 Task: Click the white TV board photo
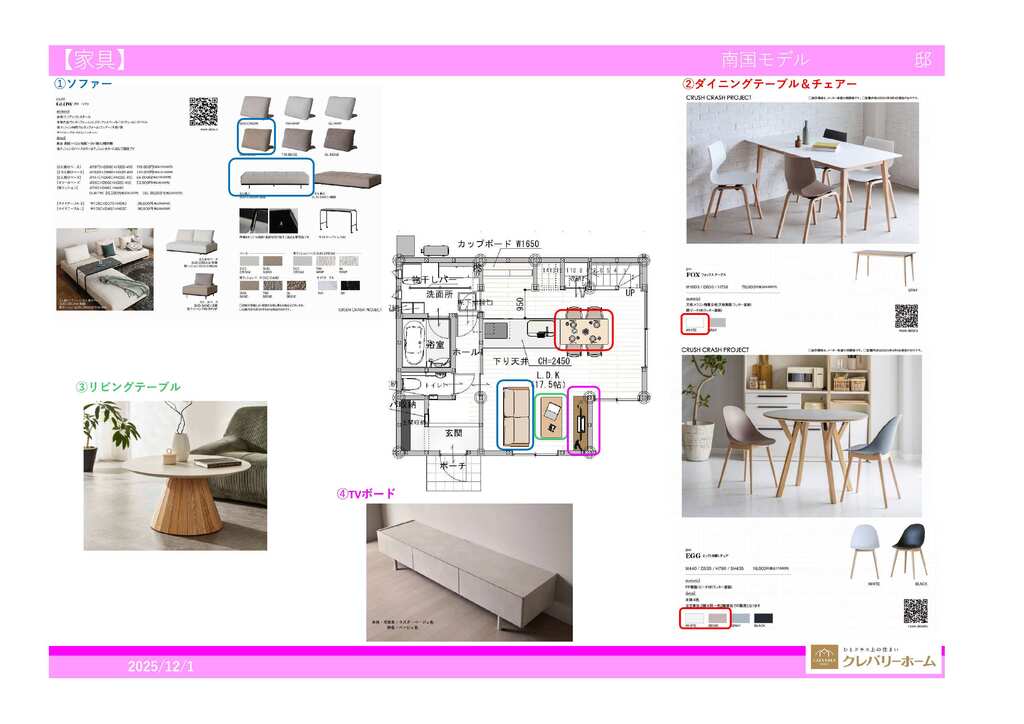click(x=469, y=572)
